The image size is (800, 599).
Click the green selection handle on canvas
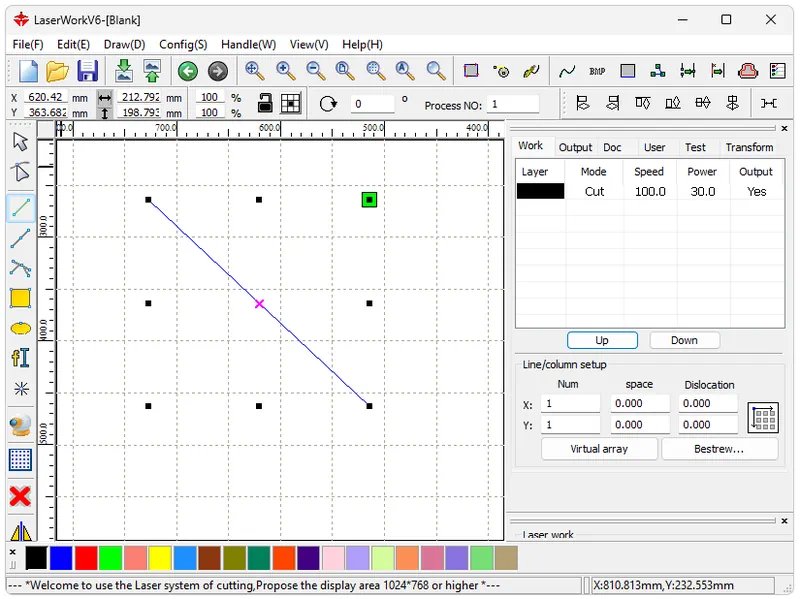click(369, 200)
